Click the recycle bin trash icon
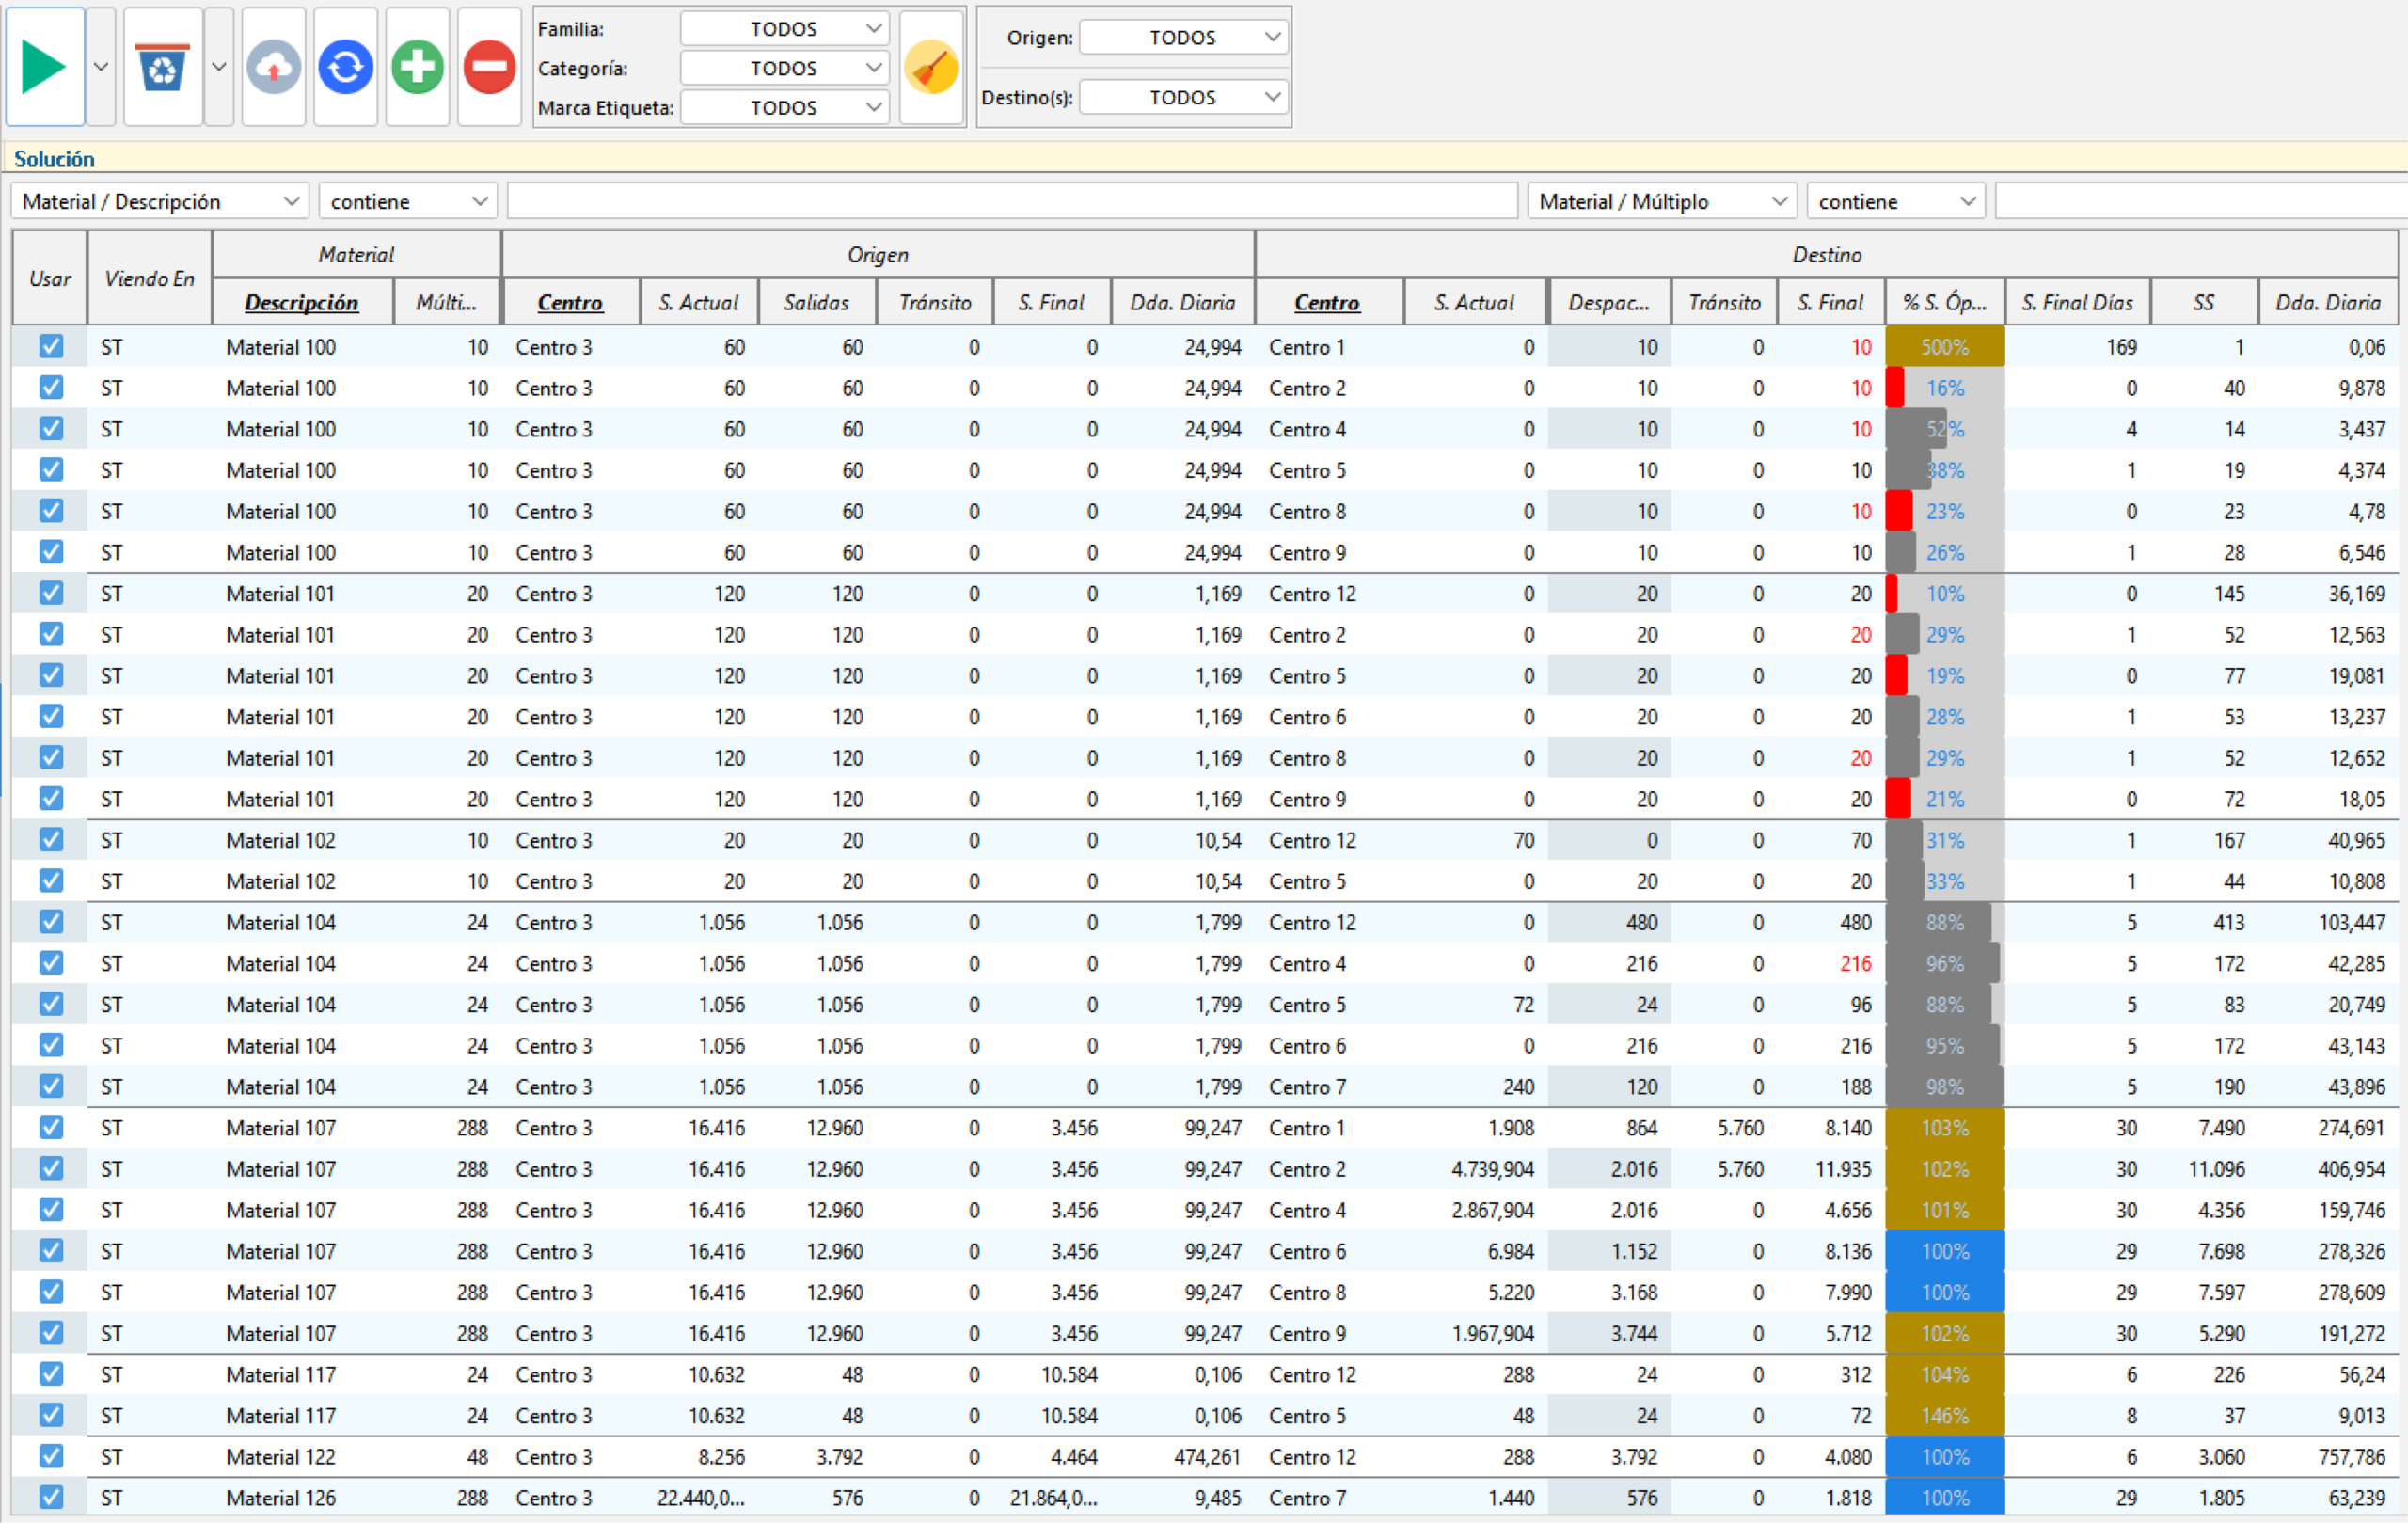The width and height of the screenshot is (2408, 1523). coord(162,67)
